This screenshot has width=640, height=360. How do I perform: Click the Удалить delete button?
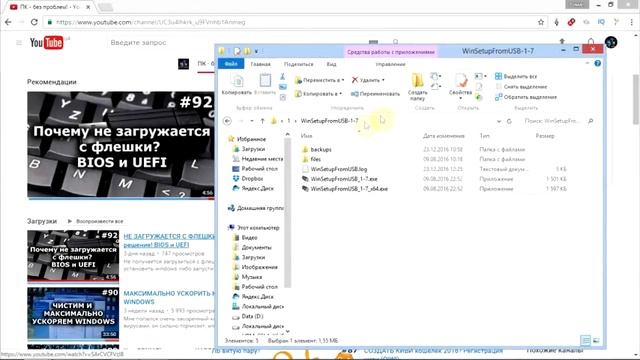coord(368,80)
